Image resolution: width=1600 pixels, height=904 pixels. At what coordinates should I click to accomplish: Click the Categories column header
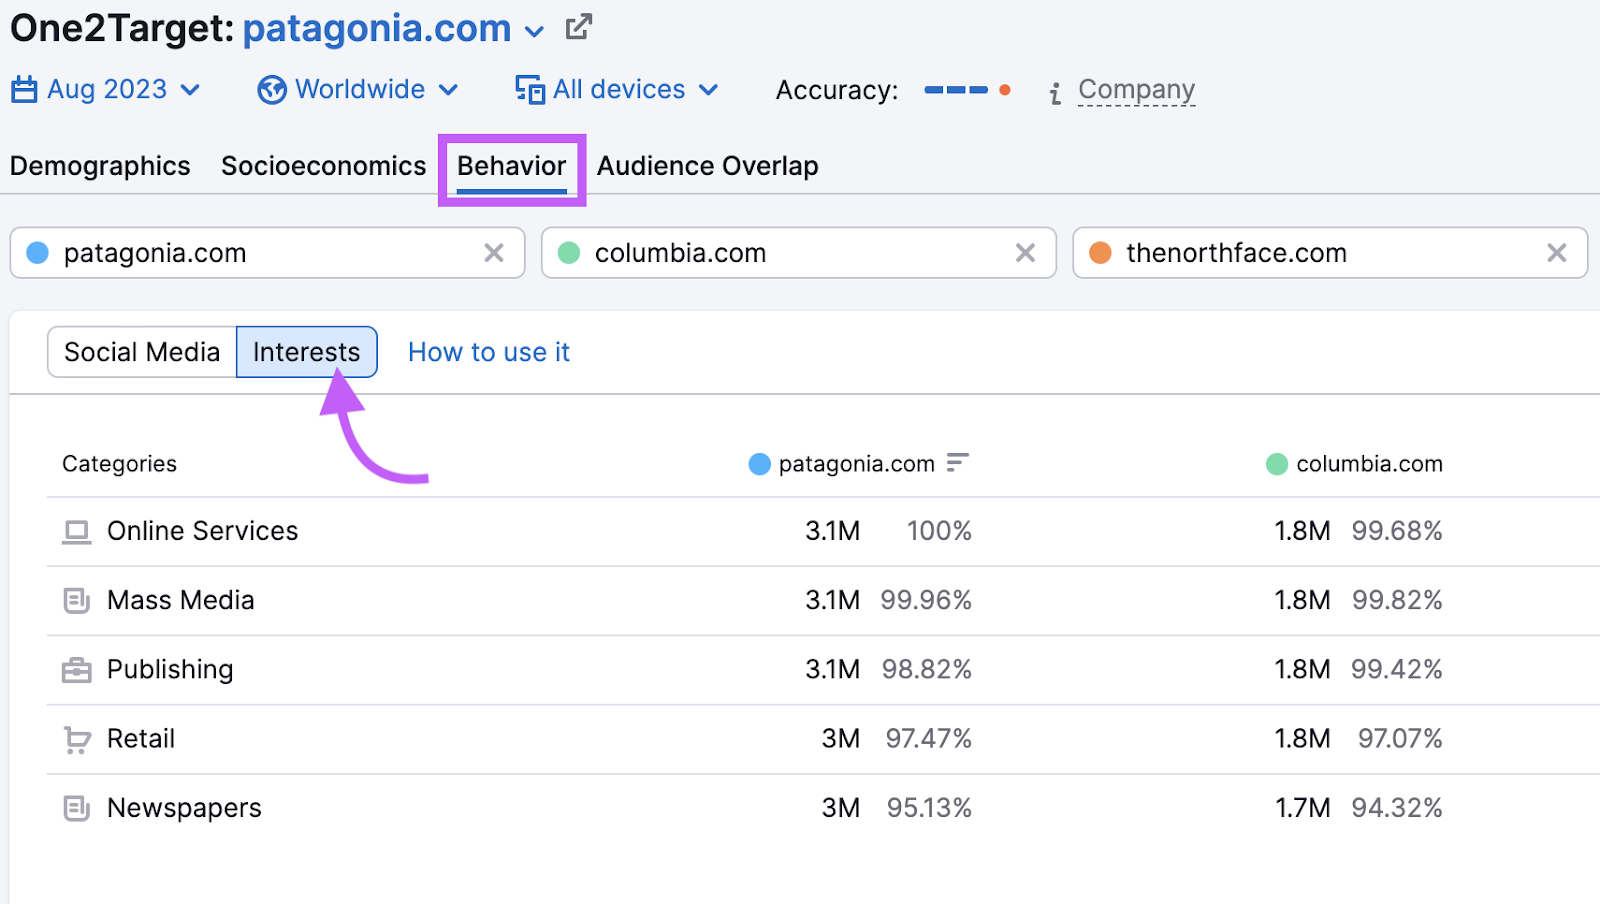click(x=119, y=464)
